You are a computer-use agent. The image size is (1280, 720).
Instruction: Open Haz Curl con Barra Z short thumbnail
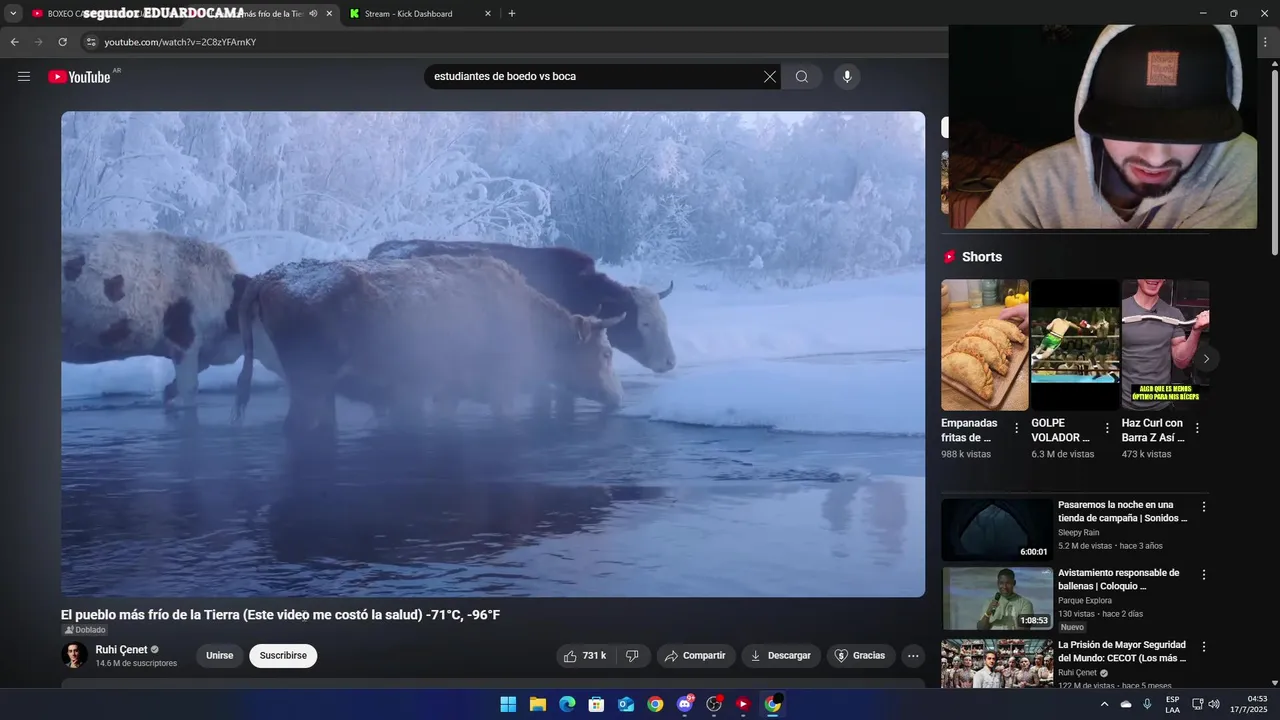[x=1165, y=345]
